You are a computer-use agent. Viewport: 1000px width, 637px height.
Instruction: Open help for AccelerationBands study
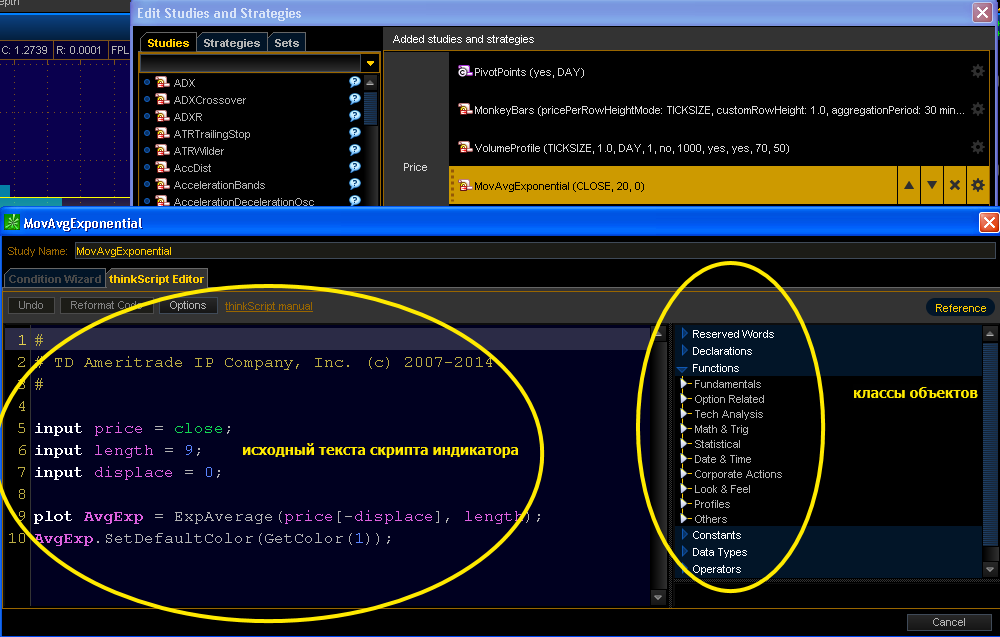coord(355,184)
